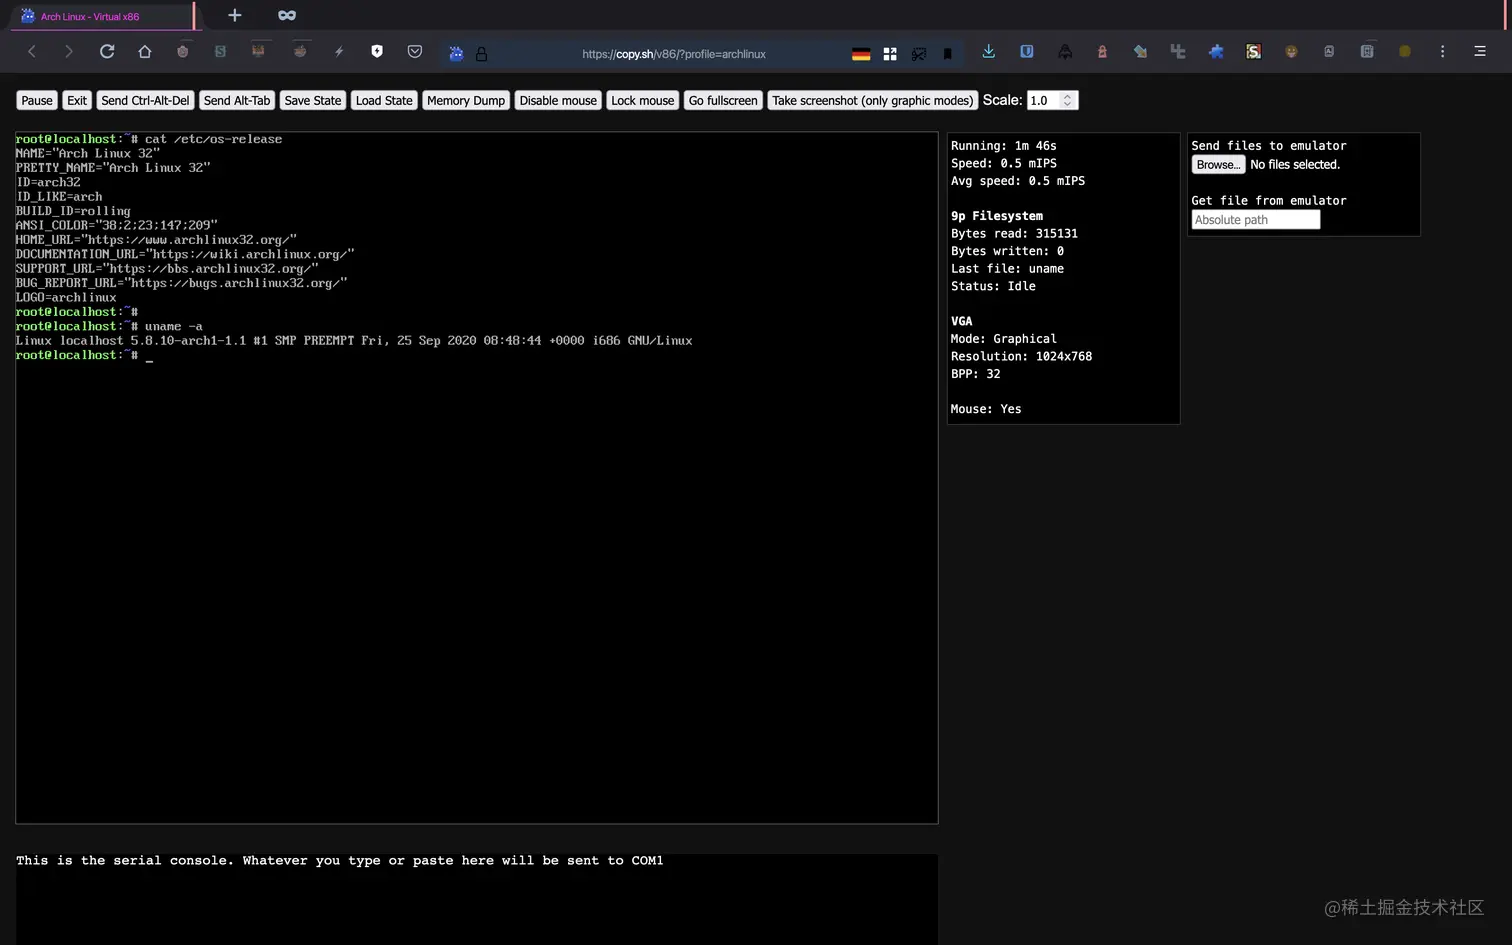Click the 'Mode: Graphical' VGA line
Image resolution: width=1512 pixels, height=945 pixels.
click(x=1003, y=339)
